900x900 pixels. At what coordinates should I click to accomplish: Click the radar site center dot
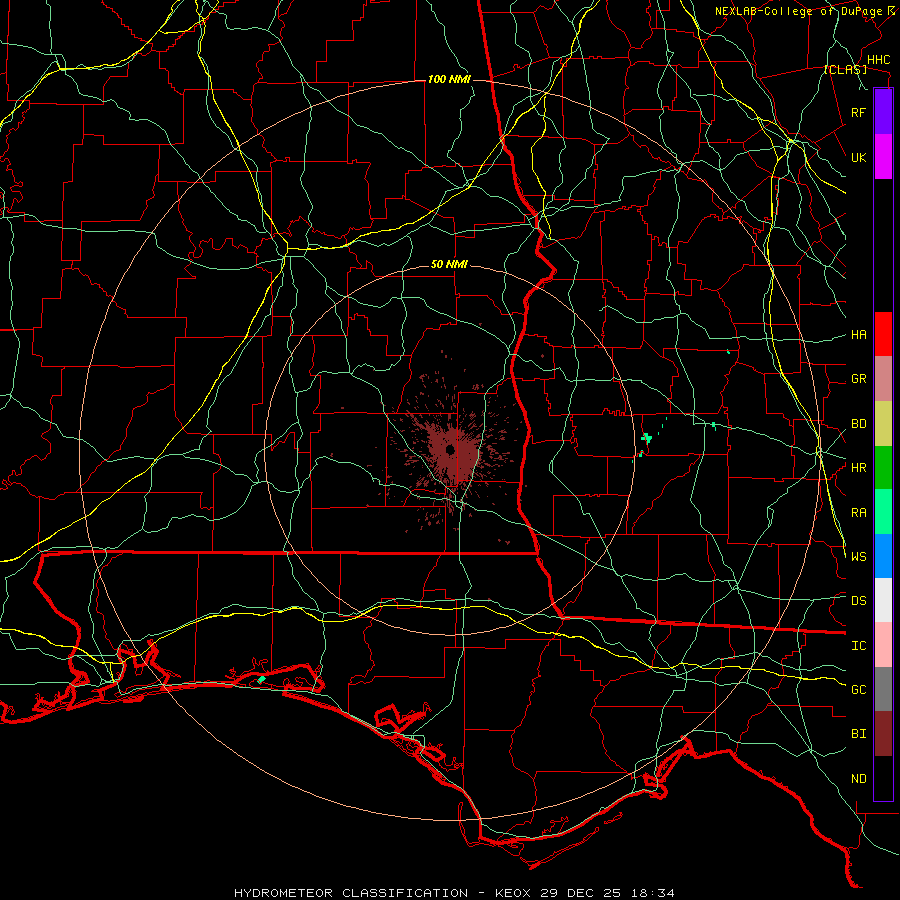click(450, 449)
